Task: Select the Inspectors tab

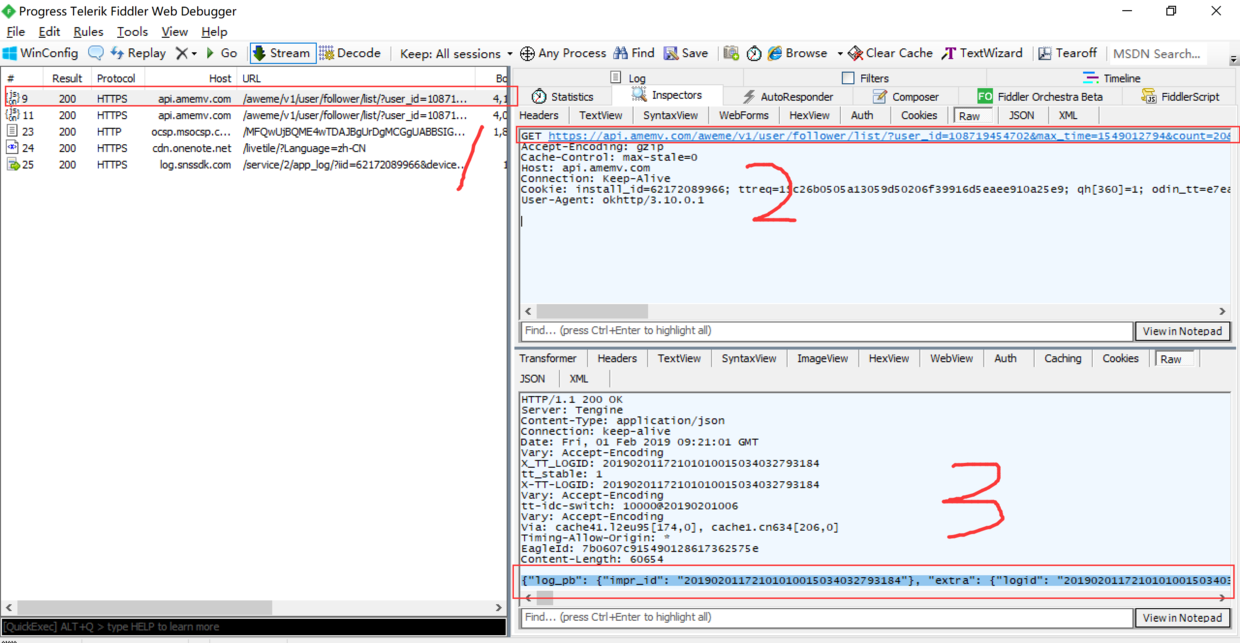Action: tap(667, 95)
